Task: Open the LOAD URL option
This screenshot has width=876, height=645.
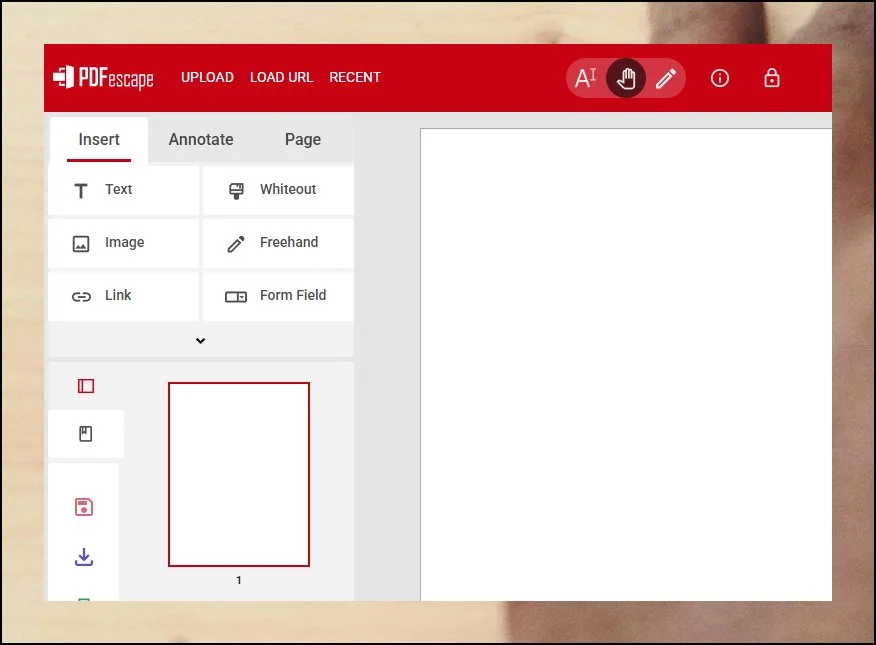Action: [x=281, y=78]
